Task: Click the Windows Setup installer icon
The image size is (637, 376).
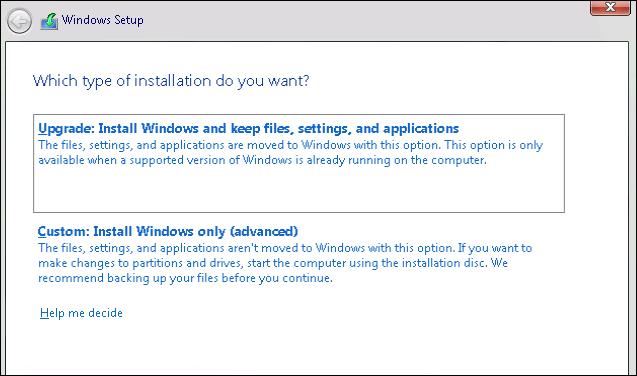Action: 49,21
